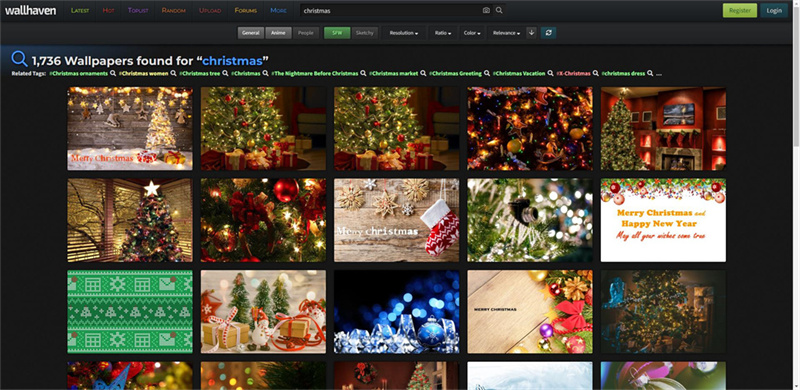800x390 pixels.
Task: Go to the Toplist page
Action: click(138, 10)
